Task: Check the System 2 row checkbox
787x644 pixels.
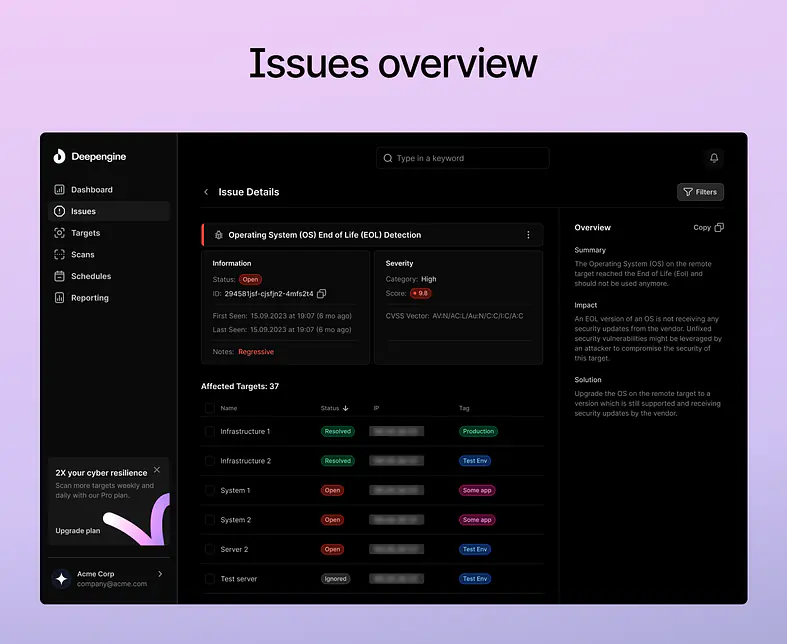Action: point(210,520)
